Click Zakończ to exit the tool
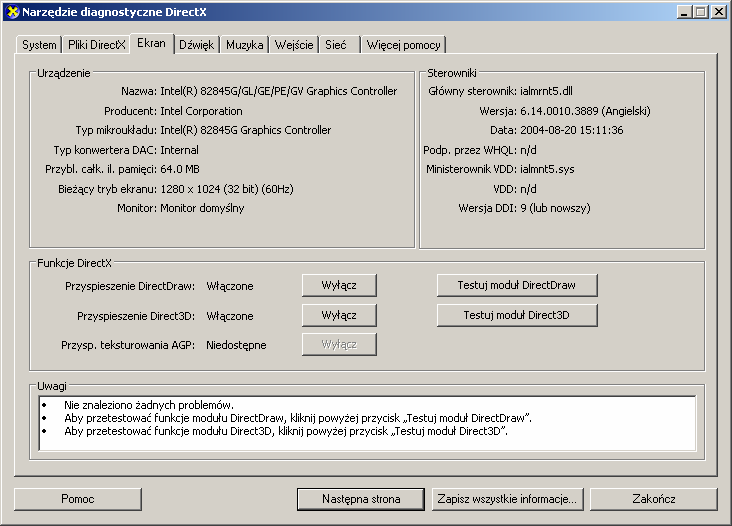 (654, 499)
